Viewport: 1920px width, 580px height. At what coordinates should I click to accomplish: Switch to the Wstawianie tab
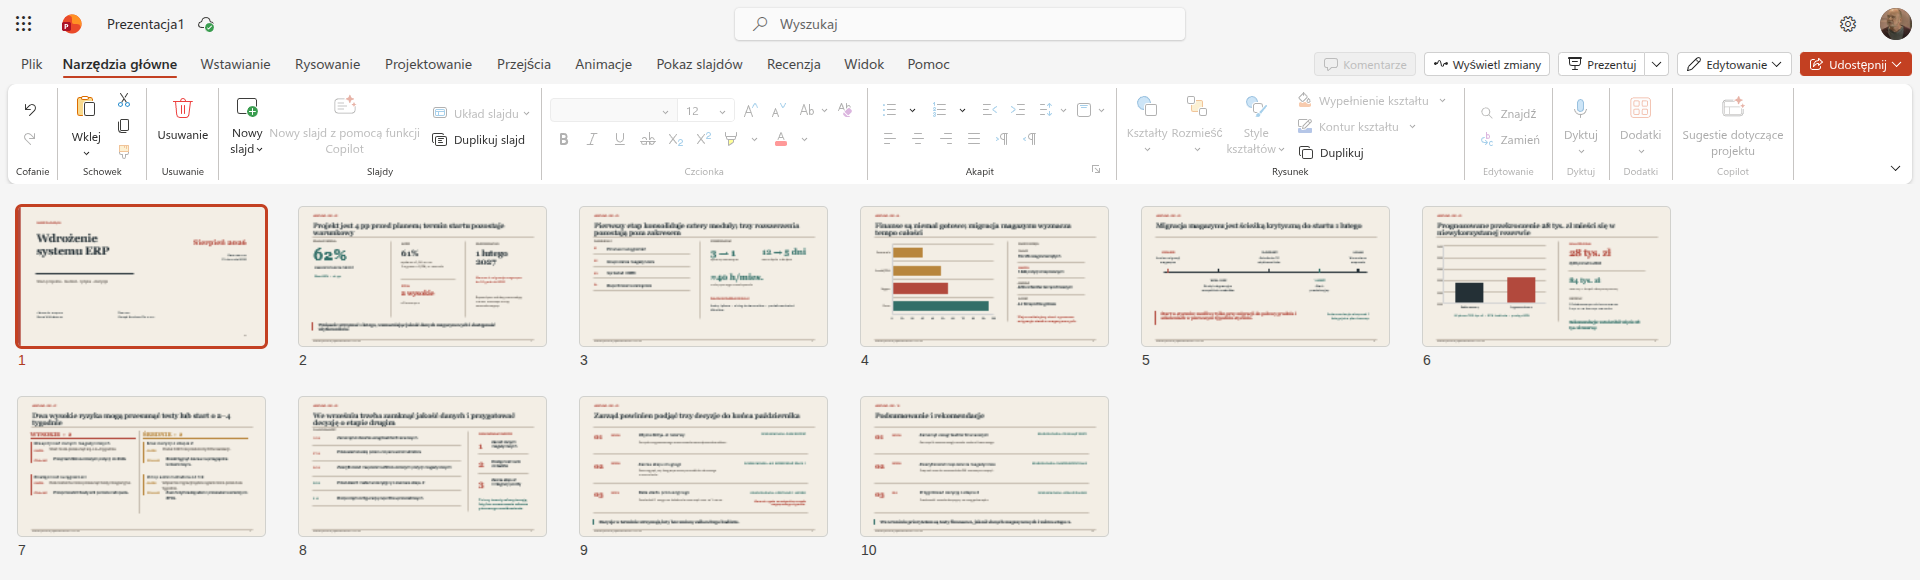(x=235, y=64)
